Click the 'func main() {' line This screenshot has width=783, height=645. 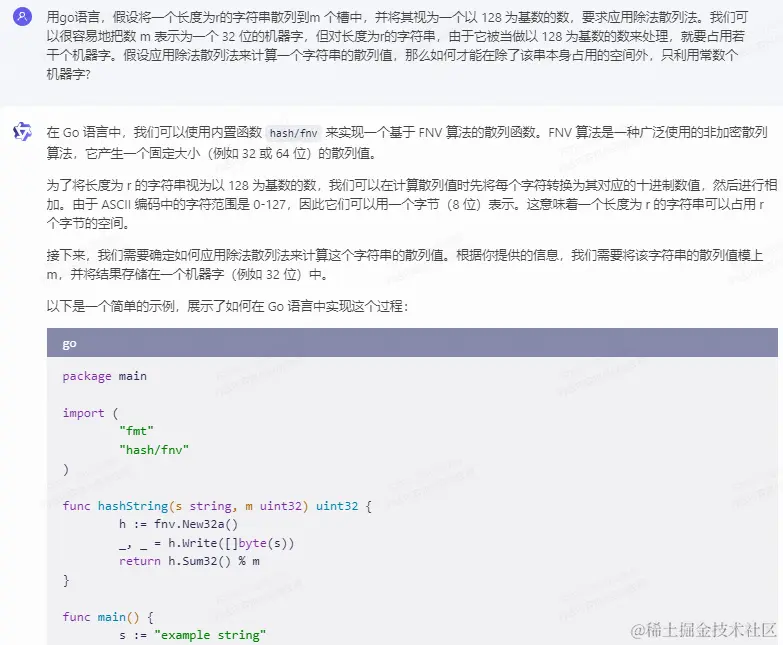point(108,617)
